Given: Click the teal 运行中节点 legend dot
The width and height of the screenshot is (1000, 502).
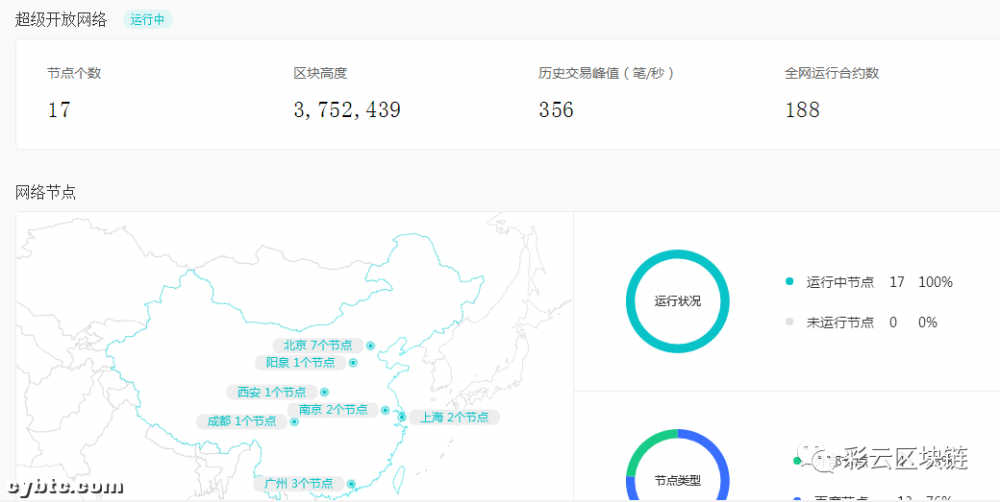Looking at the screenshot, I should click(x=790, y=281).
